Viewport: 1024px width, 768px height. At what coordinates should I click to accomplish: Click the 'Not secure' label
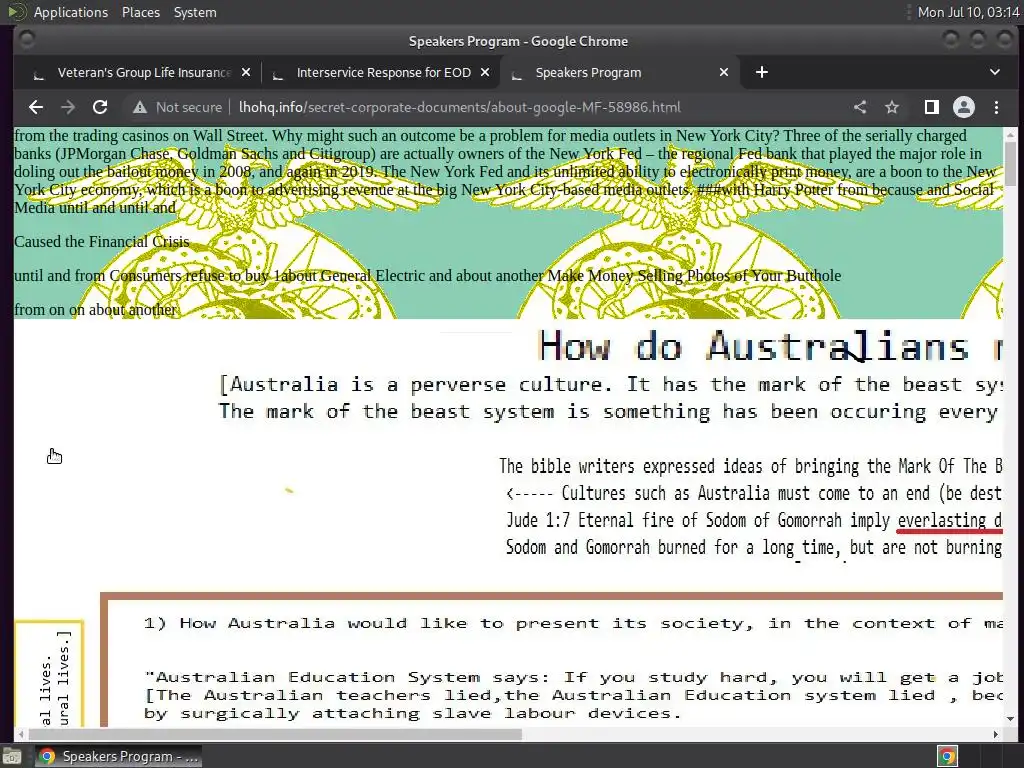(x=189, y=107)
